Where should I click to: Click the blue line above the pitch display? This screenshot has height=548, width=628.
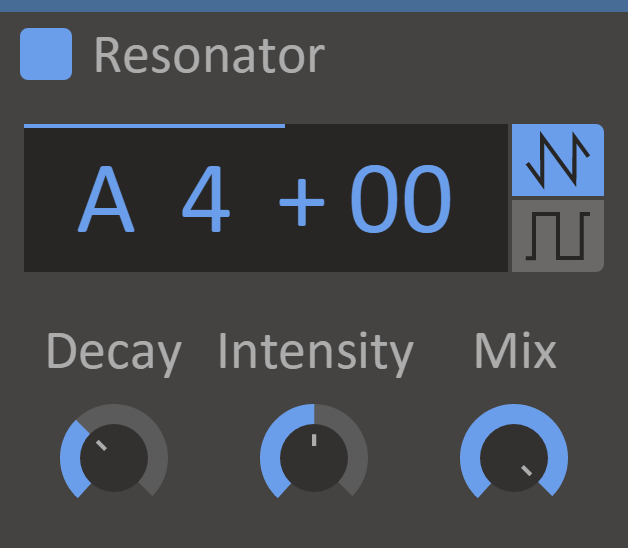coord(154,126)
